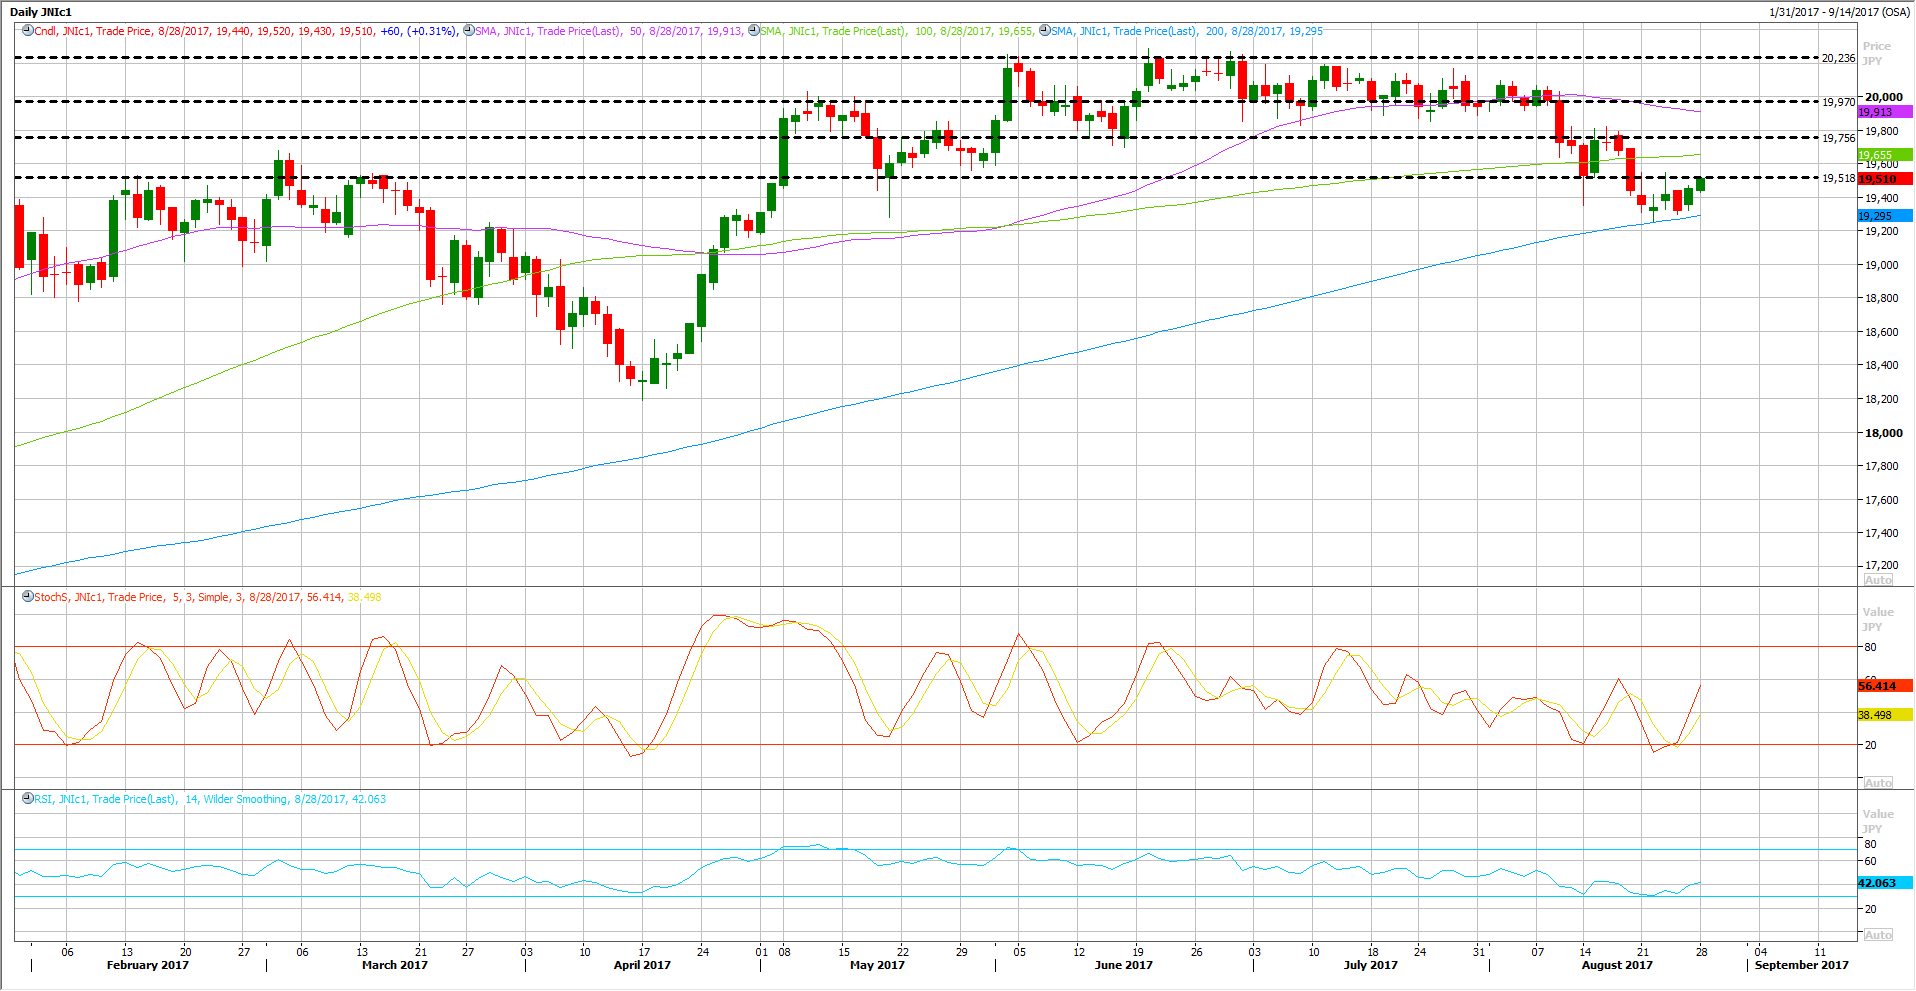Select the green 19,655 SMA price tag
The image size is (1916, 991).
(x=1883, y=155)
